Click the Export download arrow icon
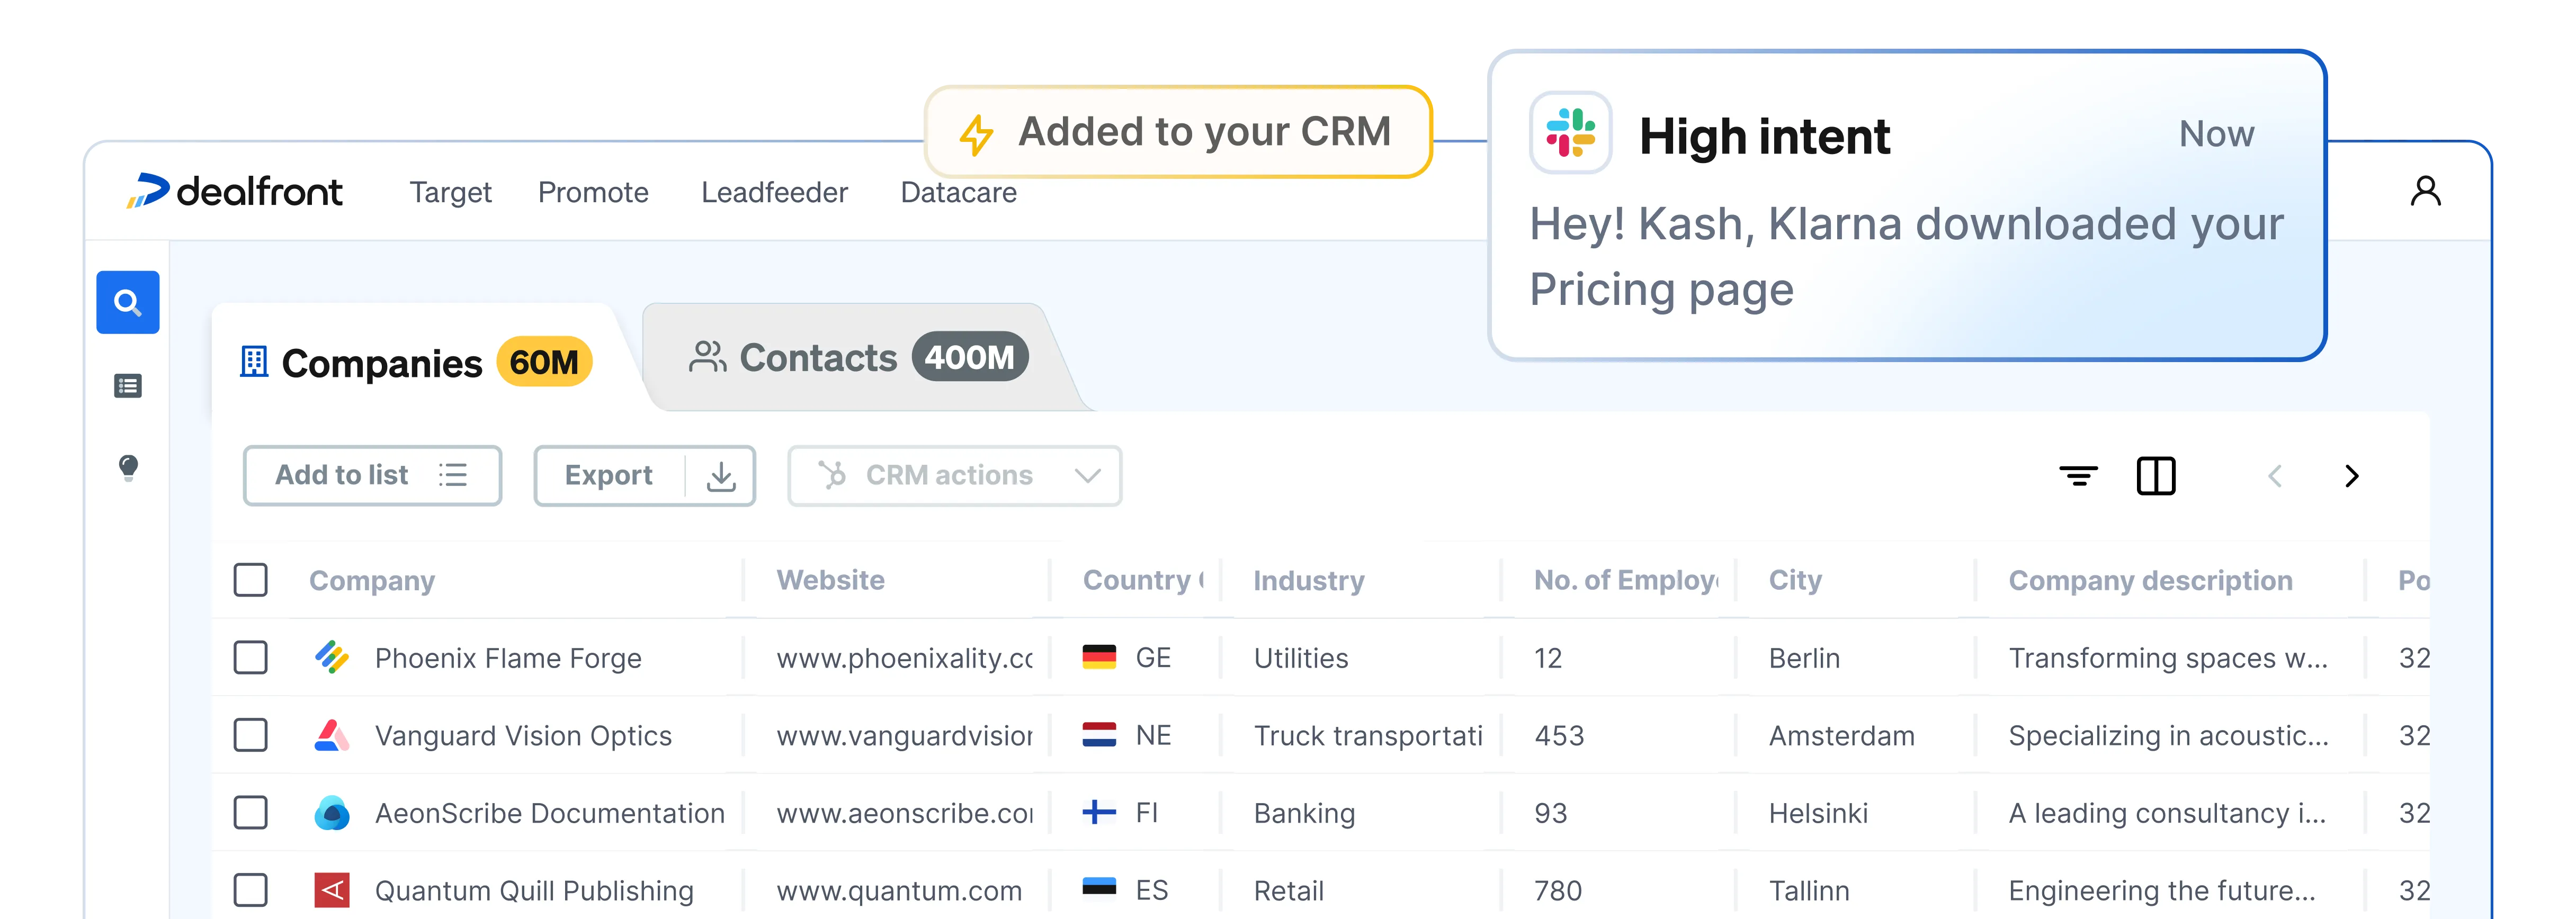2576x919 pixels. (x=721, y=476)
